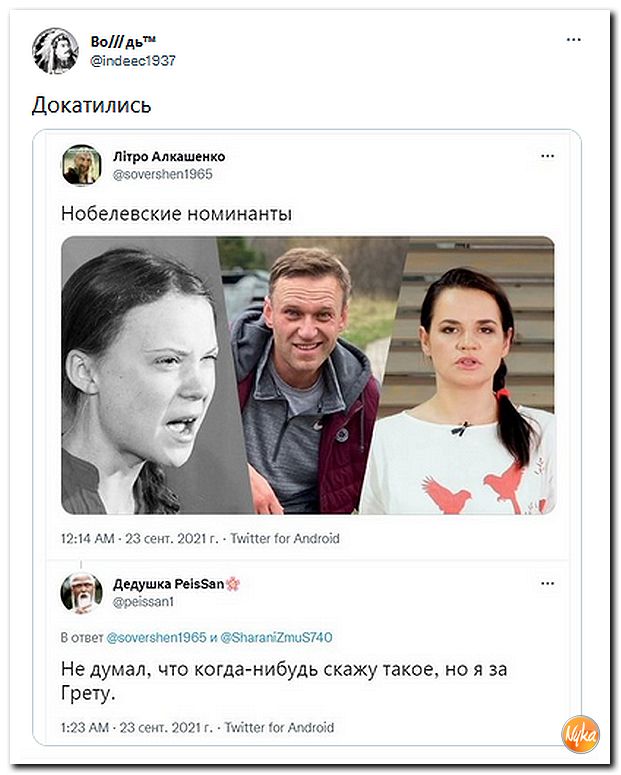
Task: Open more options on the Дедушка PeisSan reply
Action: 547,584
